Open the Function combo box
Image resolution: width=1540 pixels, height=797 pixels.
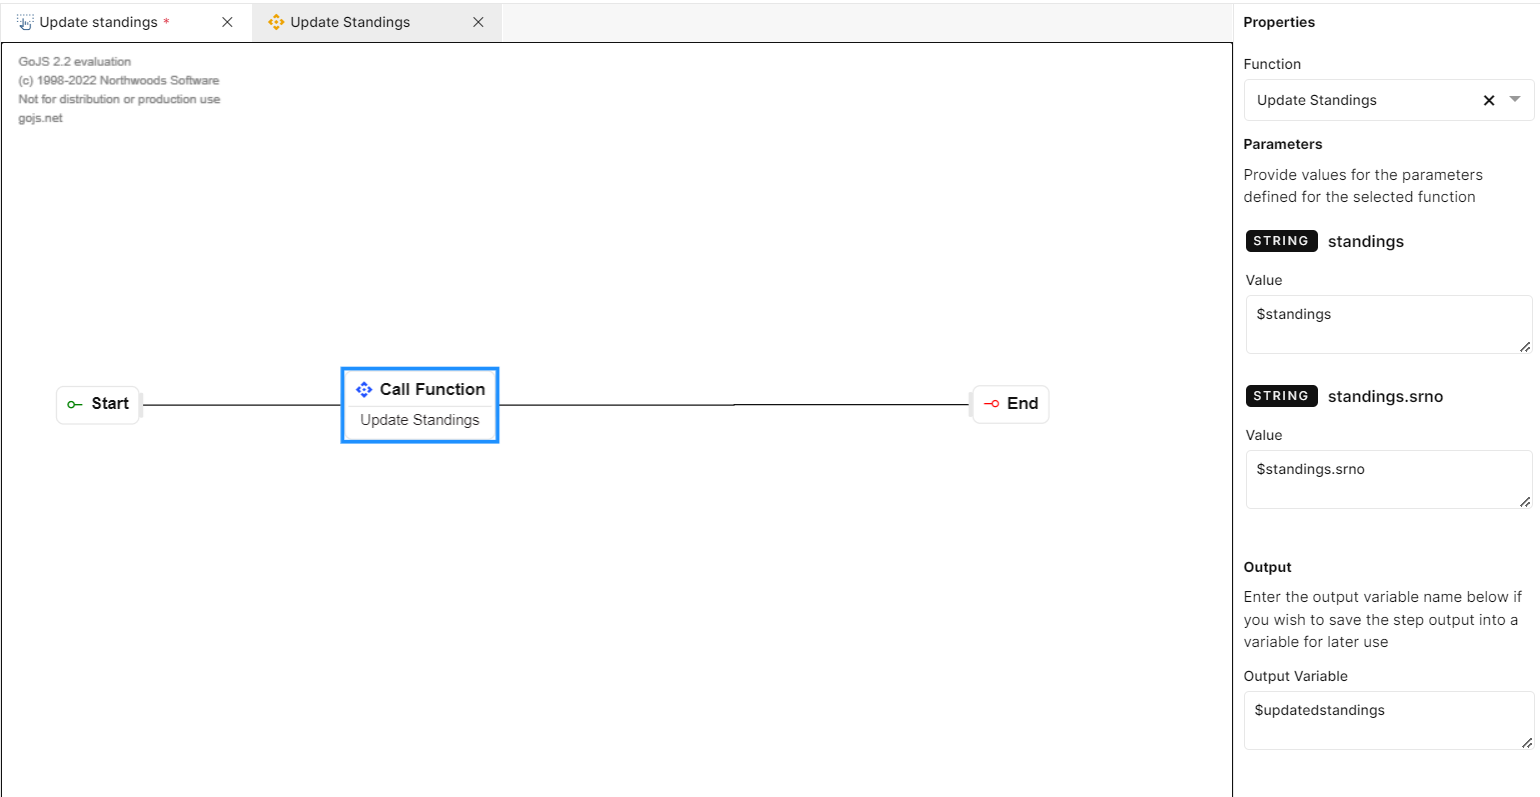tap(1360, 100)
